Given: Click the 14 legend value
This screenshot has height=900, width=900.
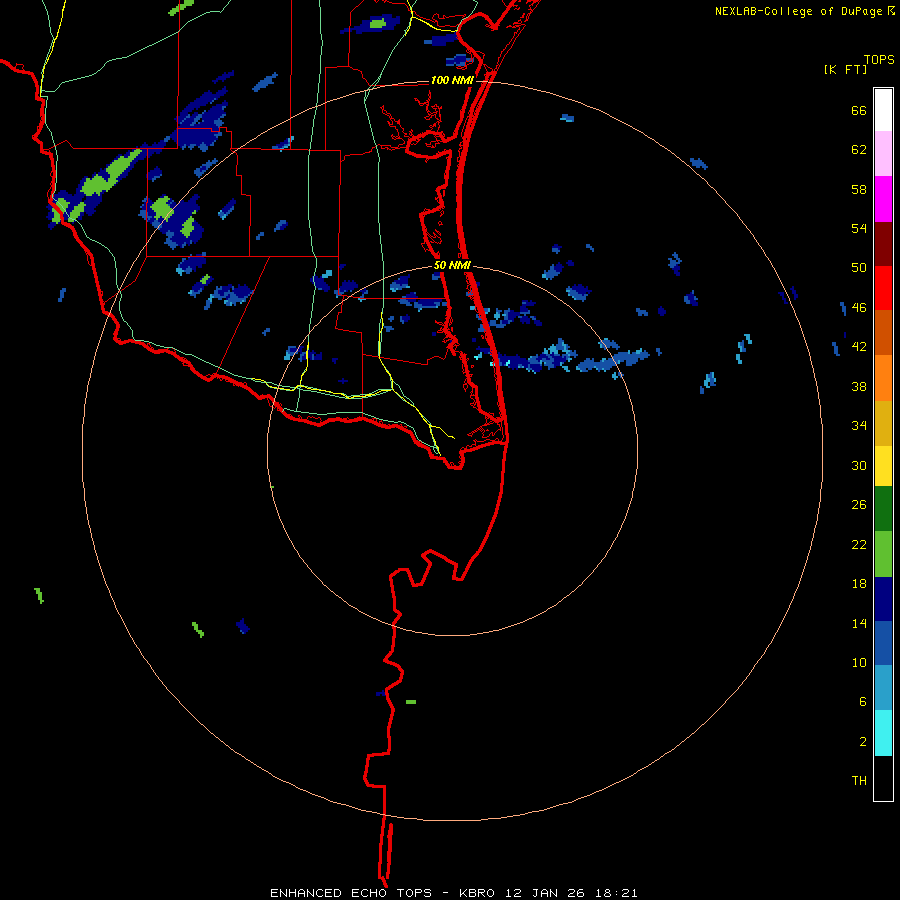Looking at the screenshot, I should tap(859, 623).
